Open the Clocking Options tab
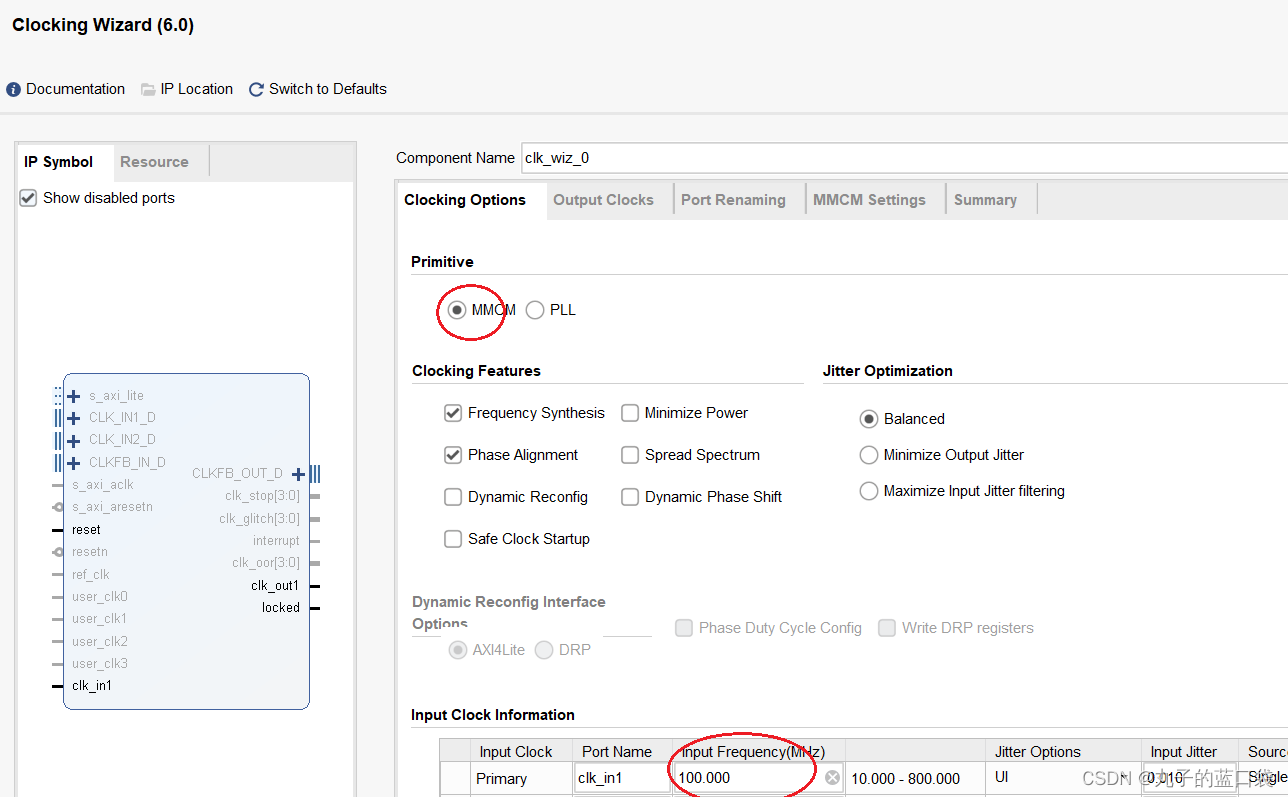The width and height of the screenshot is (1288, 797). pos(465,200)
